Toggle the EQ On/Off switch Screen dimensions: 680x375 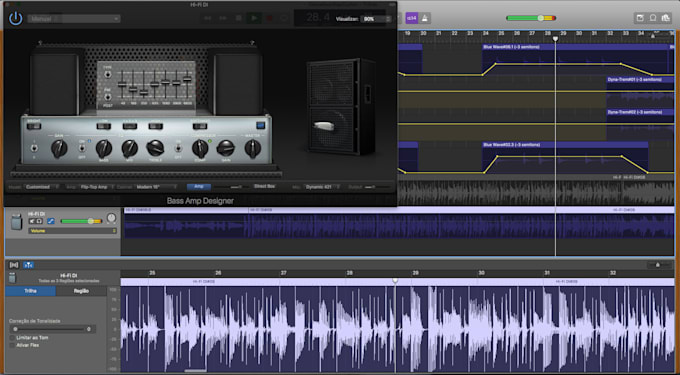coord(82,148)
